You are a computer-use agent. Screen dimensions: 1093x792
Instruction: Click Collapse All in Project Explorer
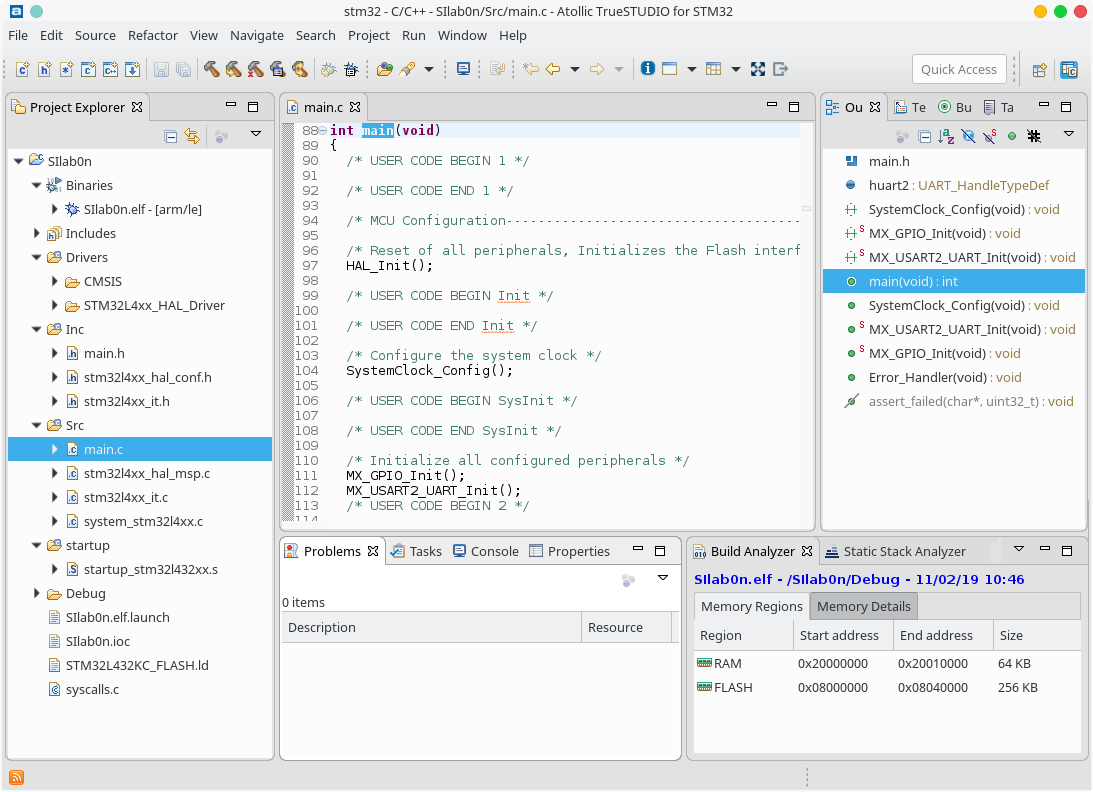click(x=170, y=135)
